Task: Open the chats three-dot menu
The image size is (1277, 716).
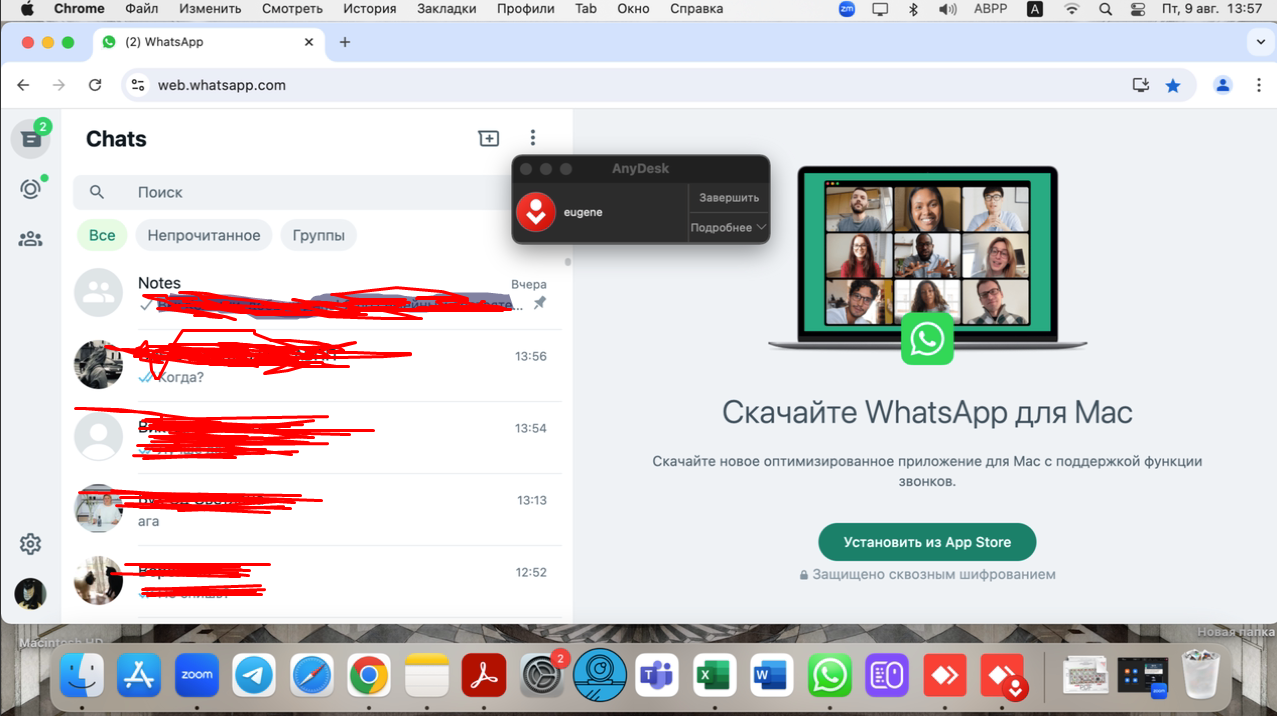Action: pos(533,138)
